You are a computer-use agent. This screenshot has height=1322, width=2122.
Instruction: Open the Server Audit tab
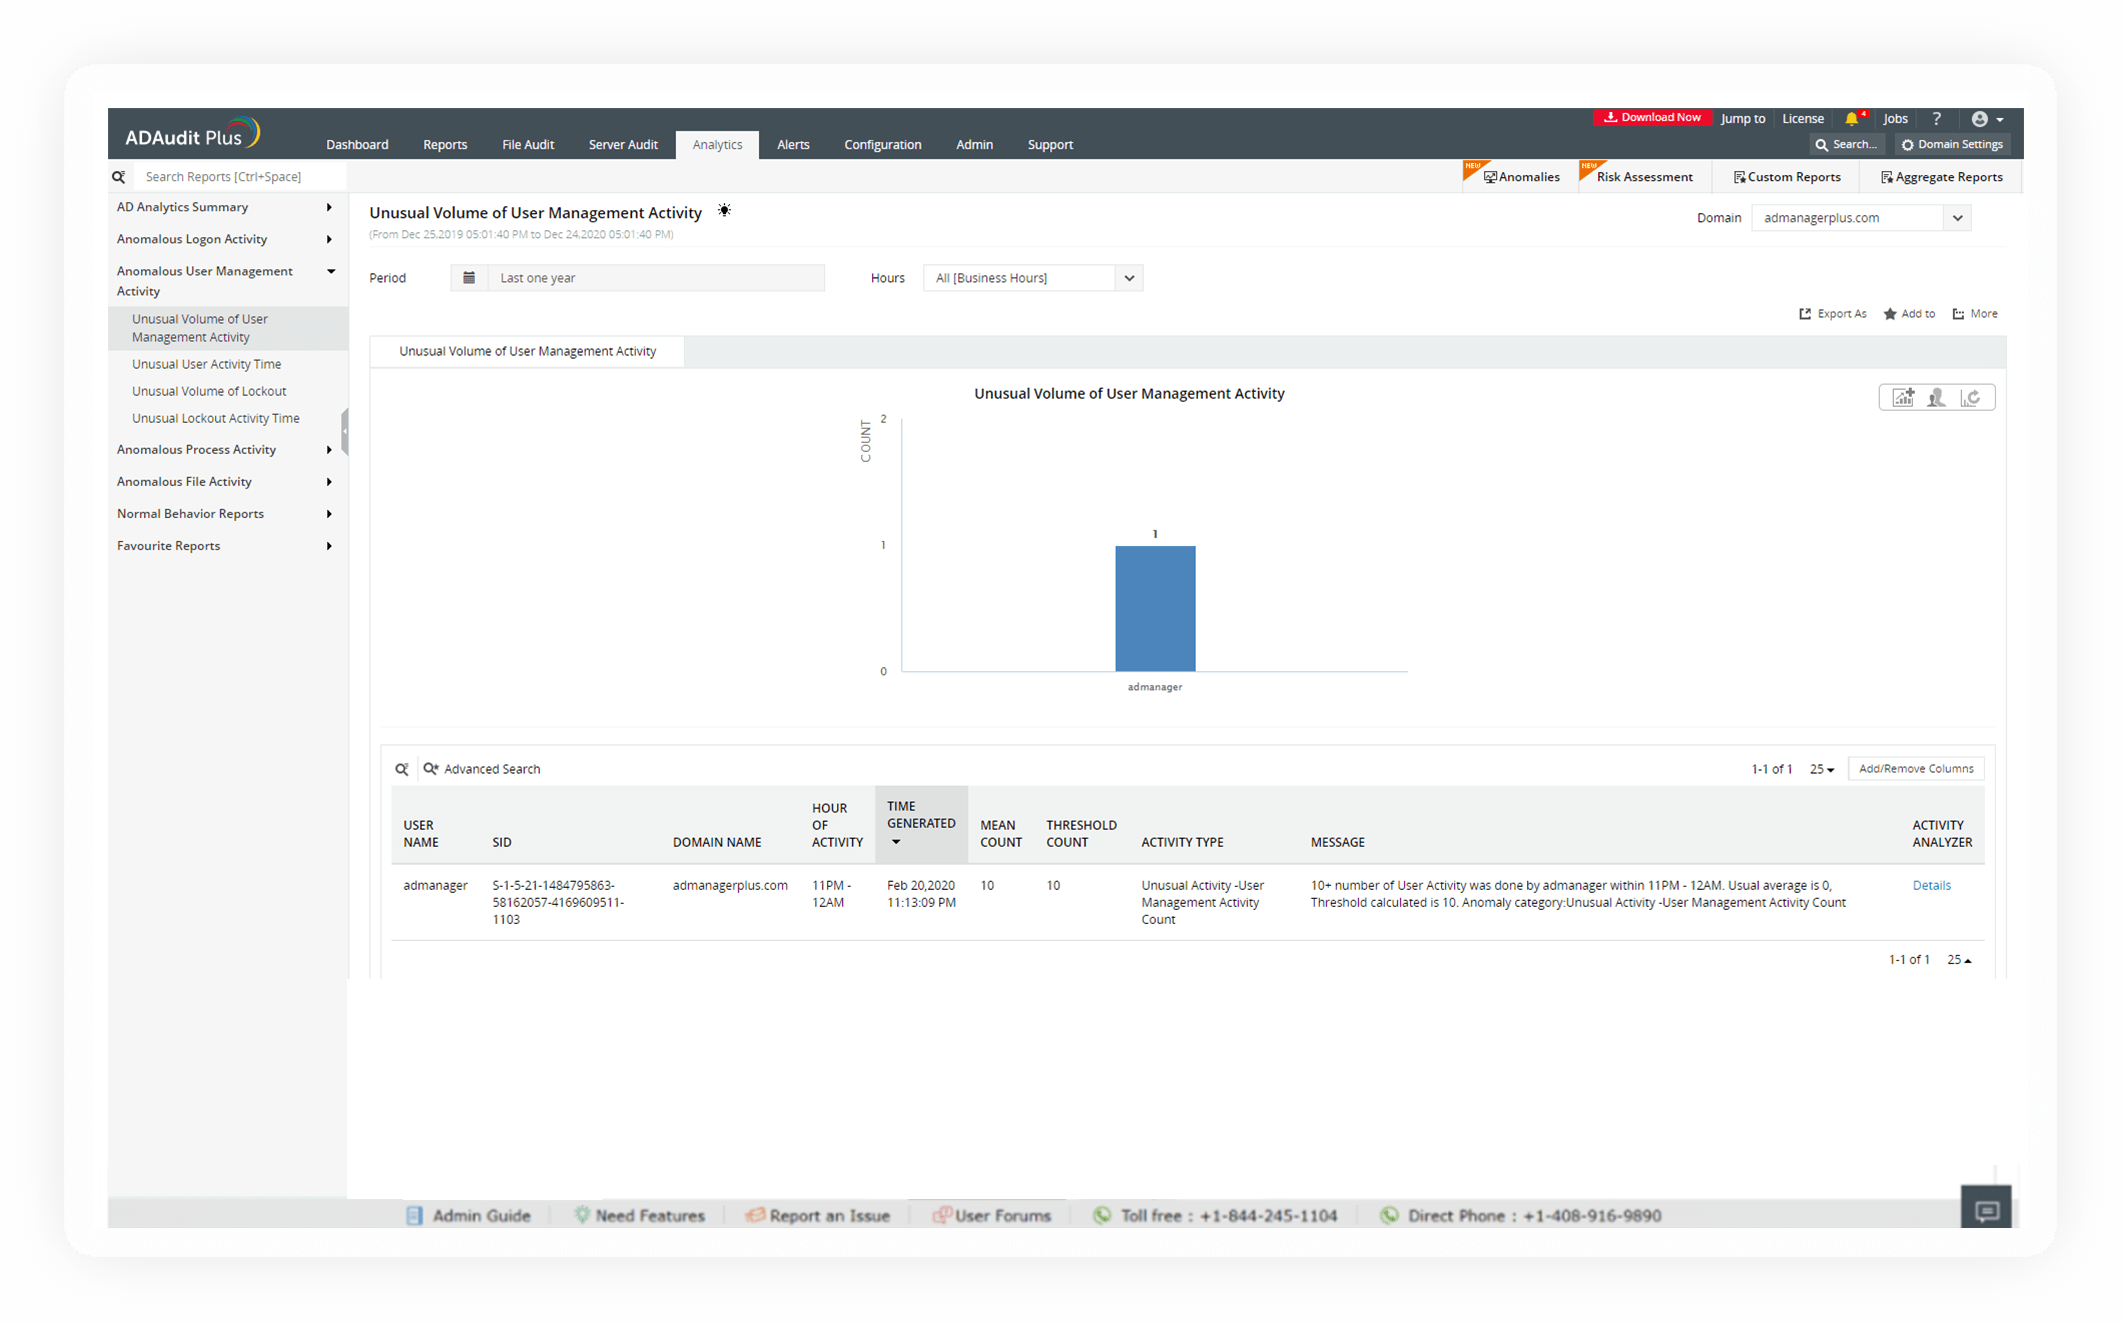[623, 144]
